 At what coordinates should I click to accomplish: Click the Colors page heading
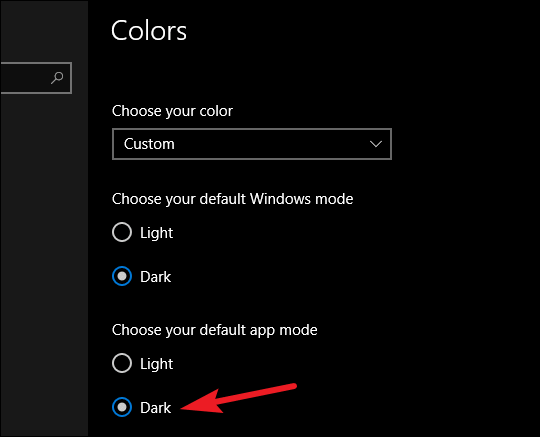149,31
